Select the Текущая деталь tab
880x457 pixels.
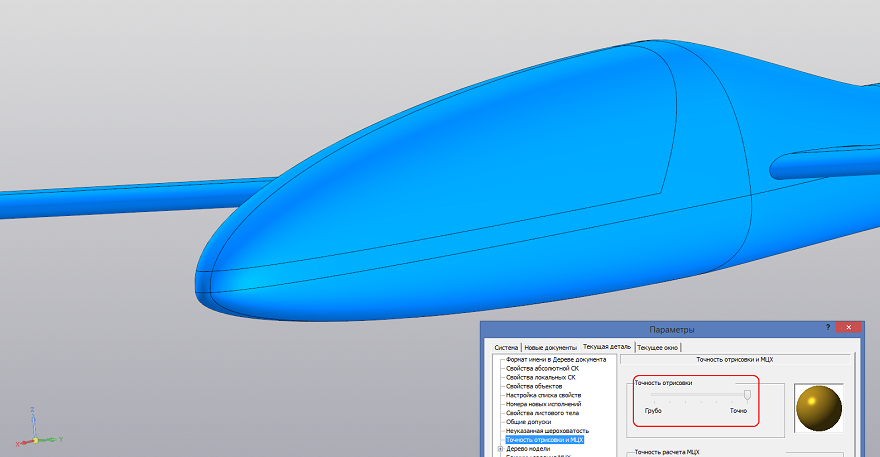pos(607,347)
